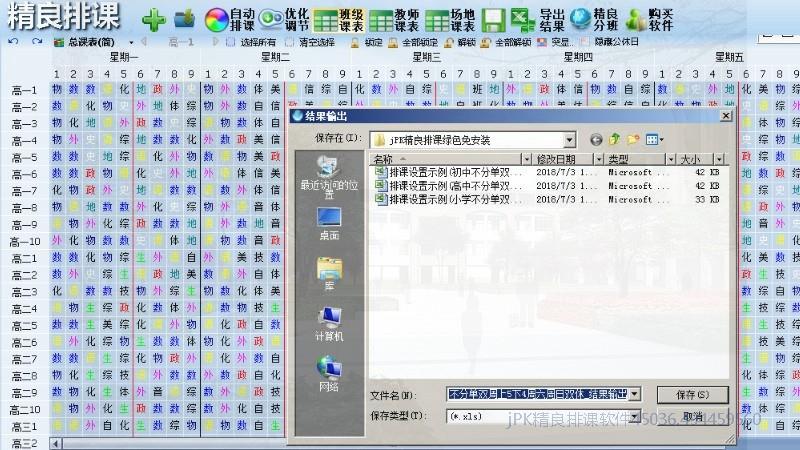Image resolution: width=800 pixels, height=450 pixels.
Task: Expand the 保存在 folder location dropdown
Action: 569,140
